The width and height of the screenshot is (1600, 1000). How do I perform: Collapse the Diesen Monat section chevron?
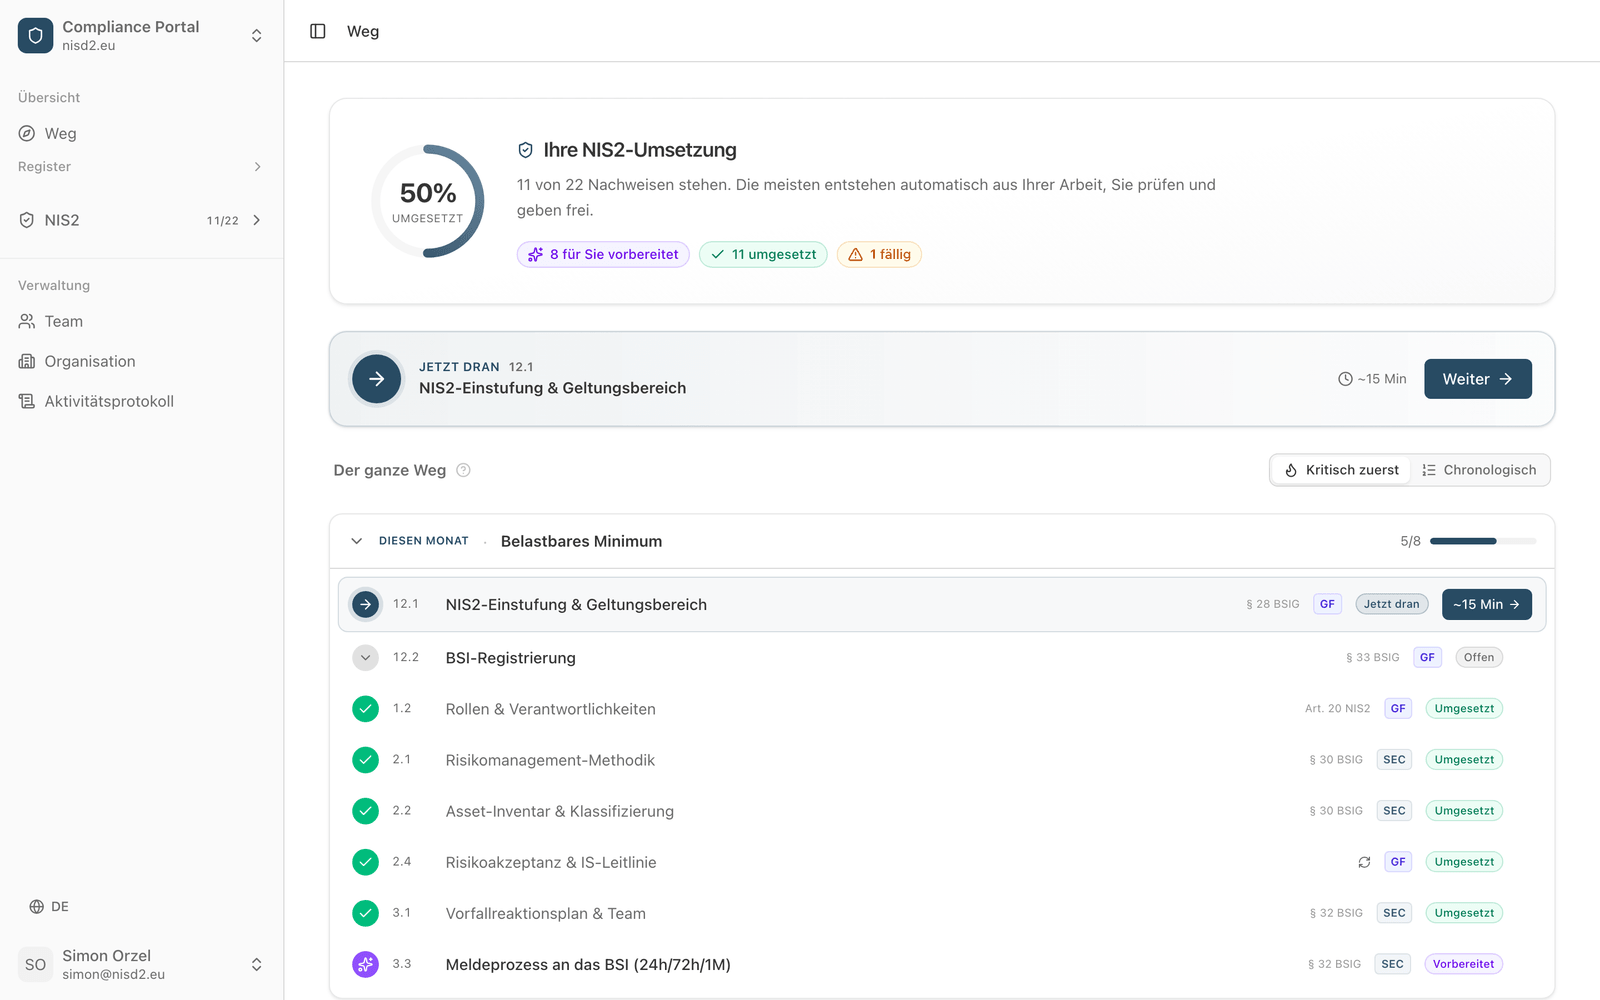356,541
